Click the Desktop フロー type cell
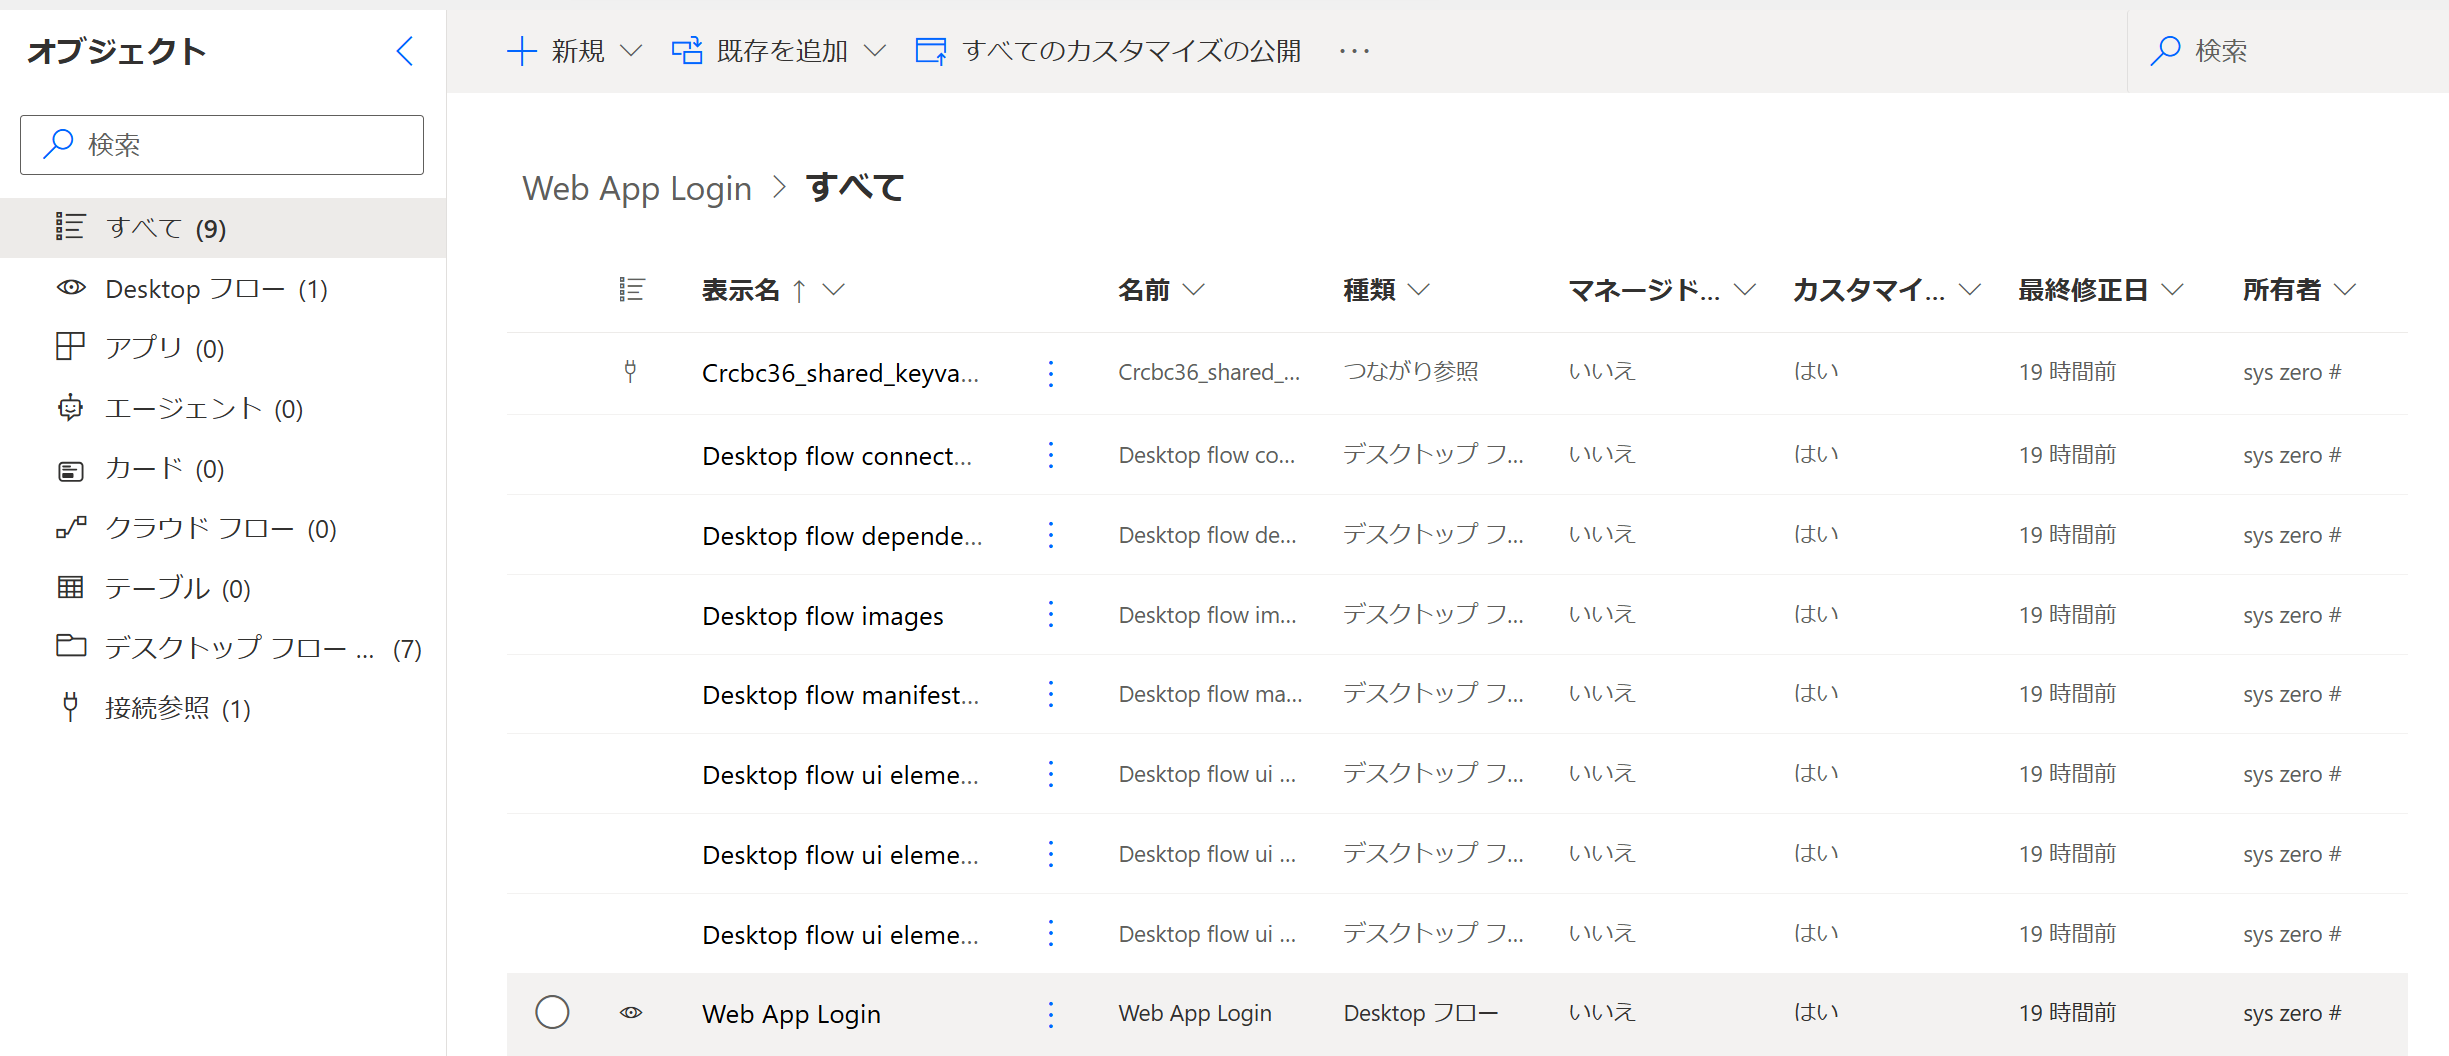This screenshot has height=1056, width=2449. tap(1420, 1013)
